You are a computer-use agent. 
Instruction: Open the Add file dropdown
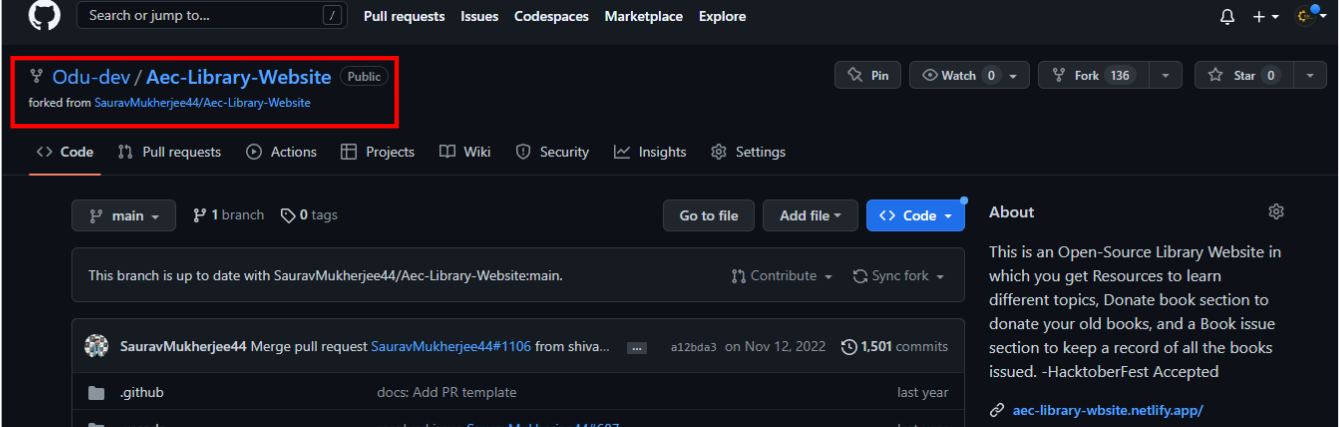811,215
